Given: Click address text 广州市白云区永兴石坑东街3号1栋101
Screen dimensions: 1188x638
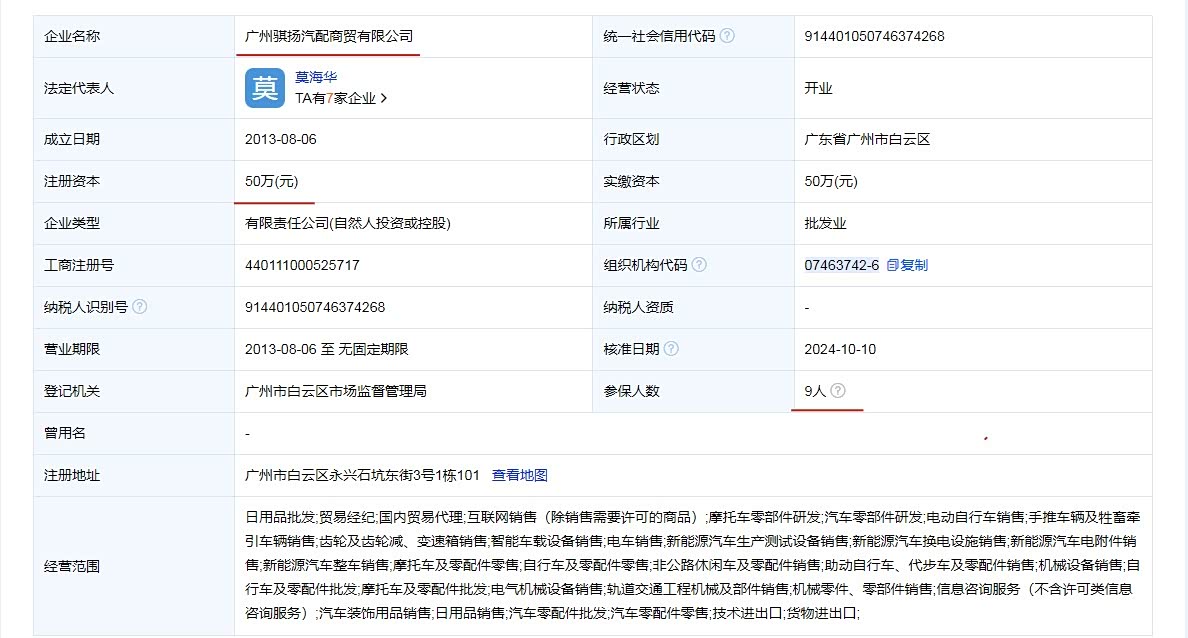Looking at the screenshot, I should click(362, 475).
